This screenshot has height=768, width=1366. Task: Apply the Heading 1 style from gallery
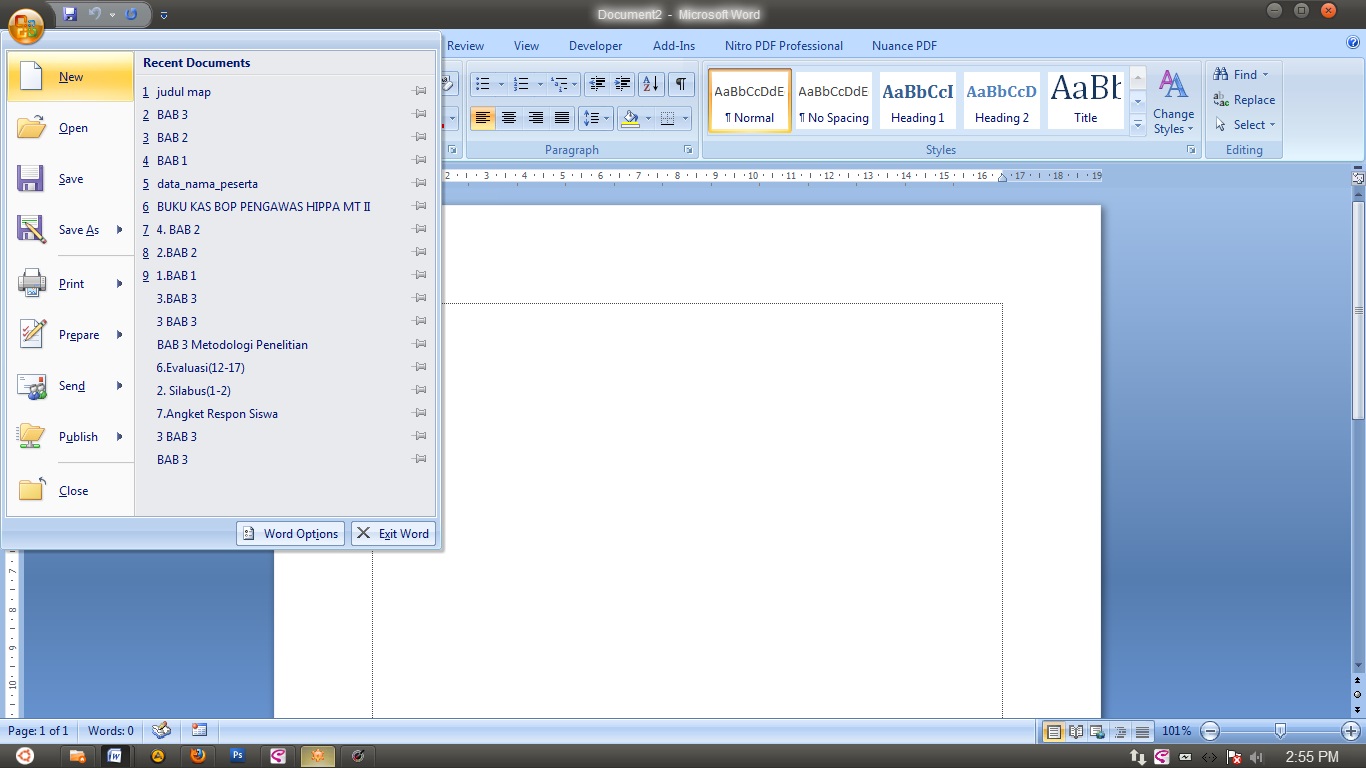(917, 101)
